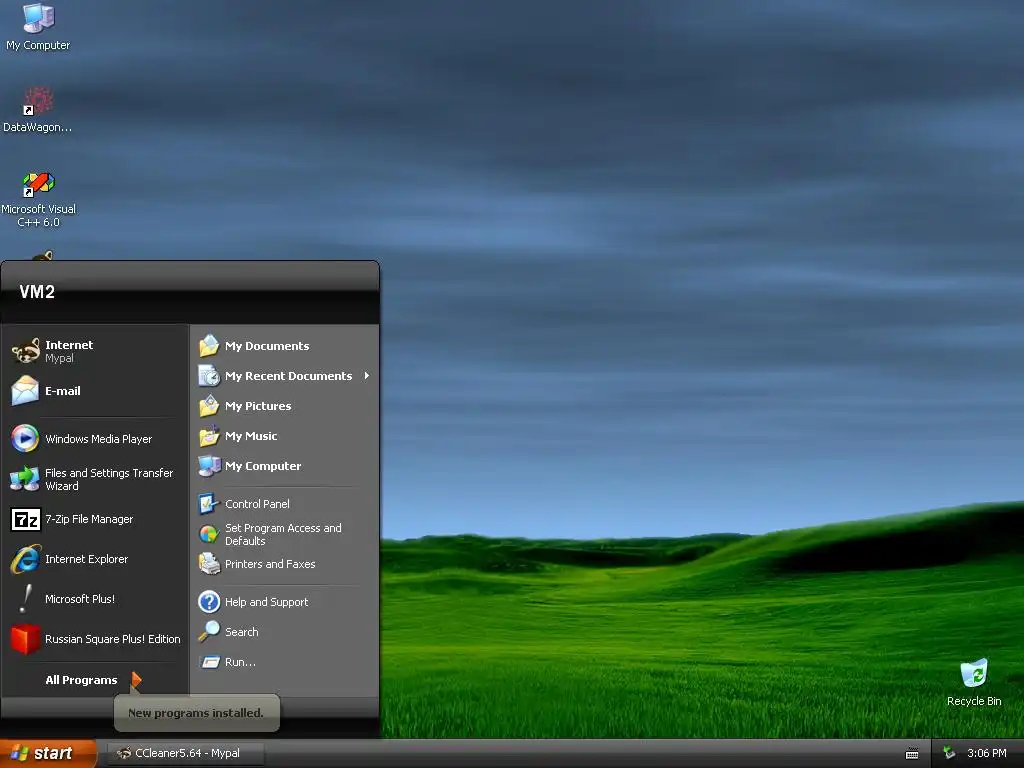Expand the All Programs orange arrow

136,680
